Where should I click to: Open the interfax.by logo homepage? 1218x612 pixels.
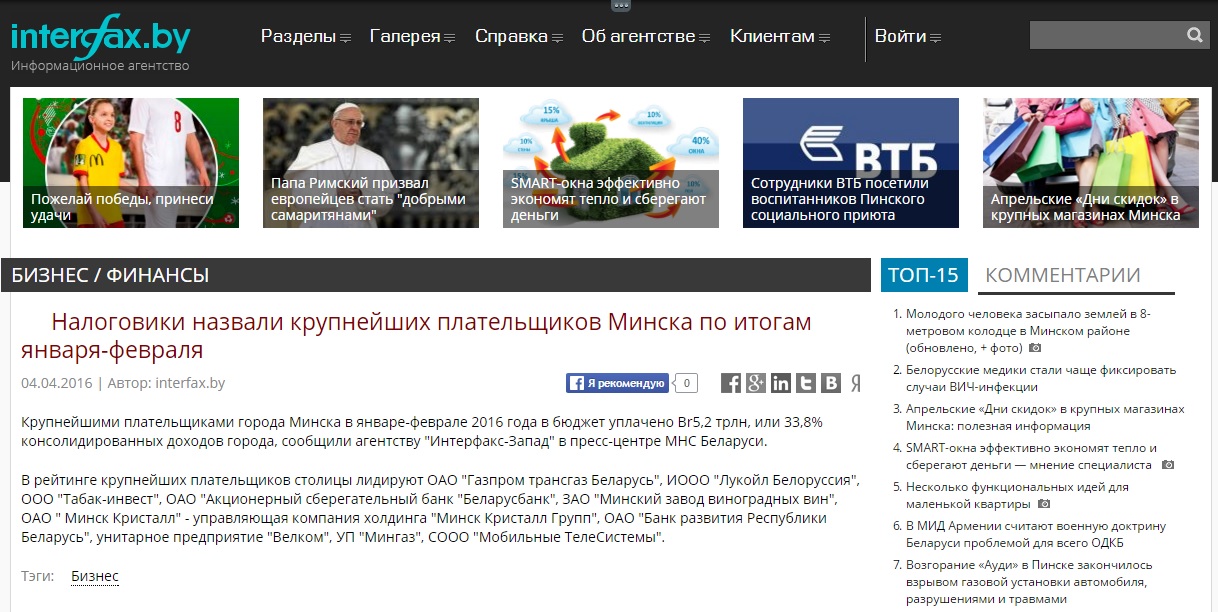pyautogui.click(x=100, y=36)
